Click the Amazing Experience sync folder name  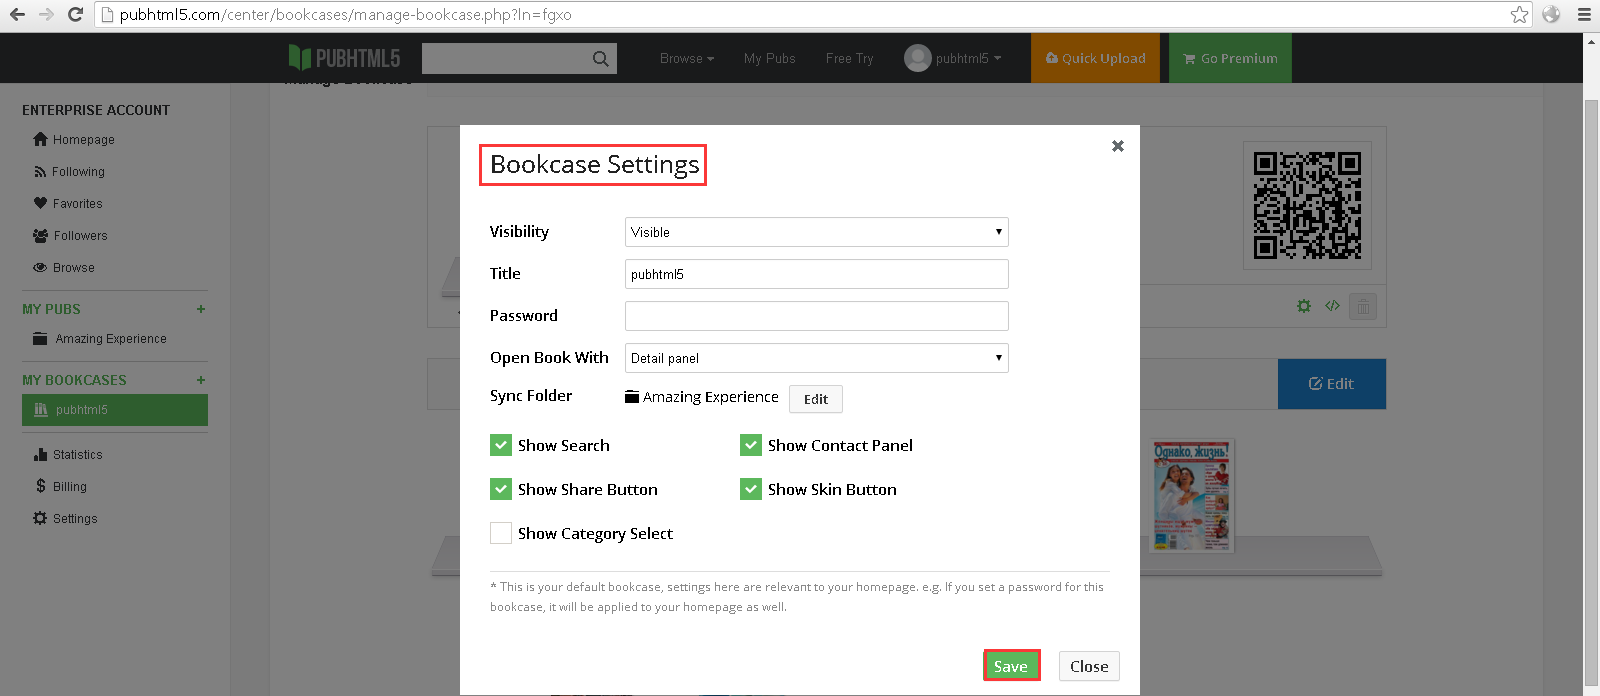(710, 397)
